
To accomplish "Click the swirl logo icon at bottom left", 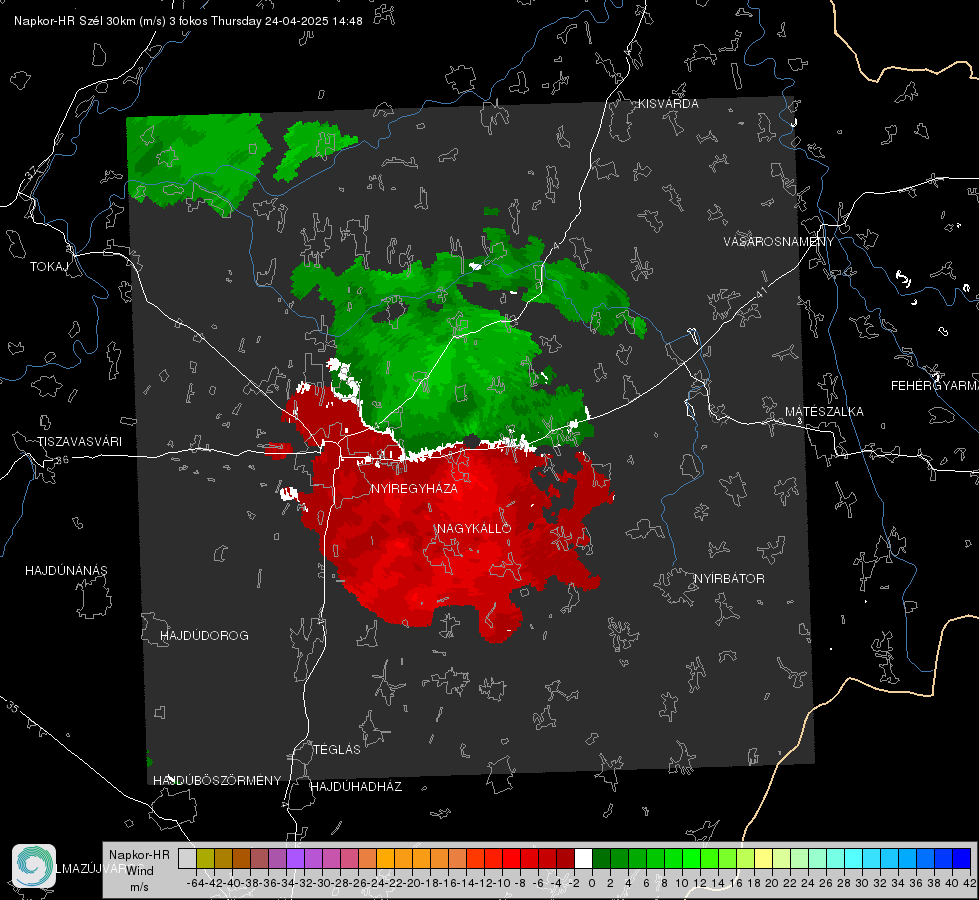I will pyautogui.click(x=34, y=866).
